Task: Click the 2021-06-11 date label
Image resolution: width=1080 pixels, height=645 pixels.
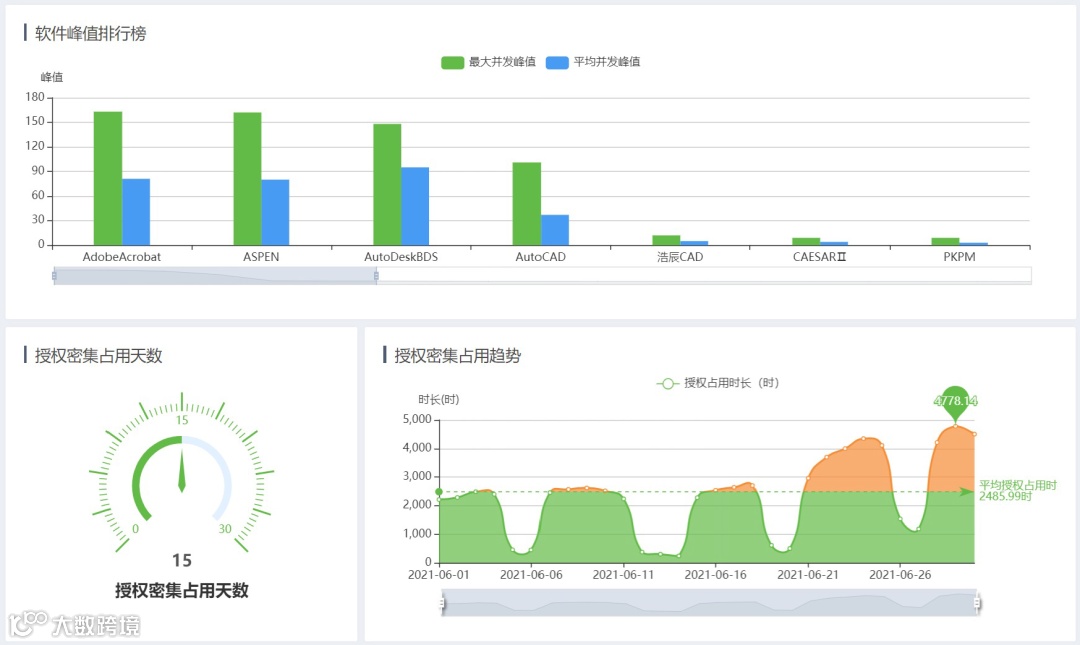Action: pyautogui.click(x=623, y=575)
